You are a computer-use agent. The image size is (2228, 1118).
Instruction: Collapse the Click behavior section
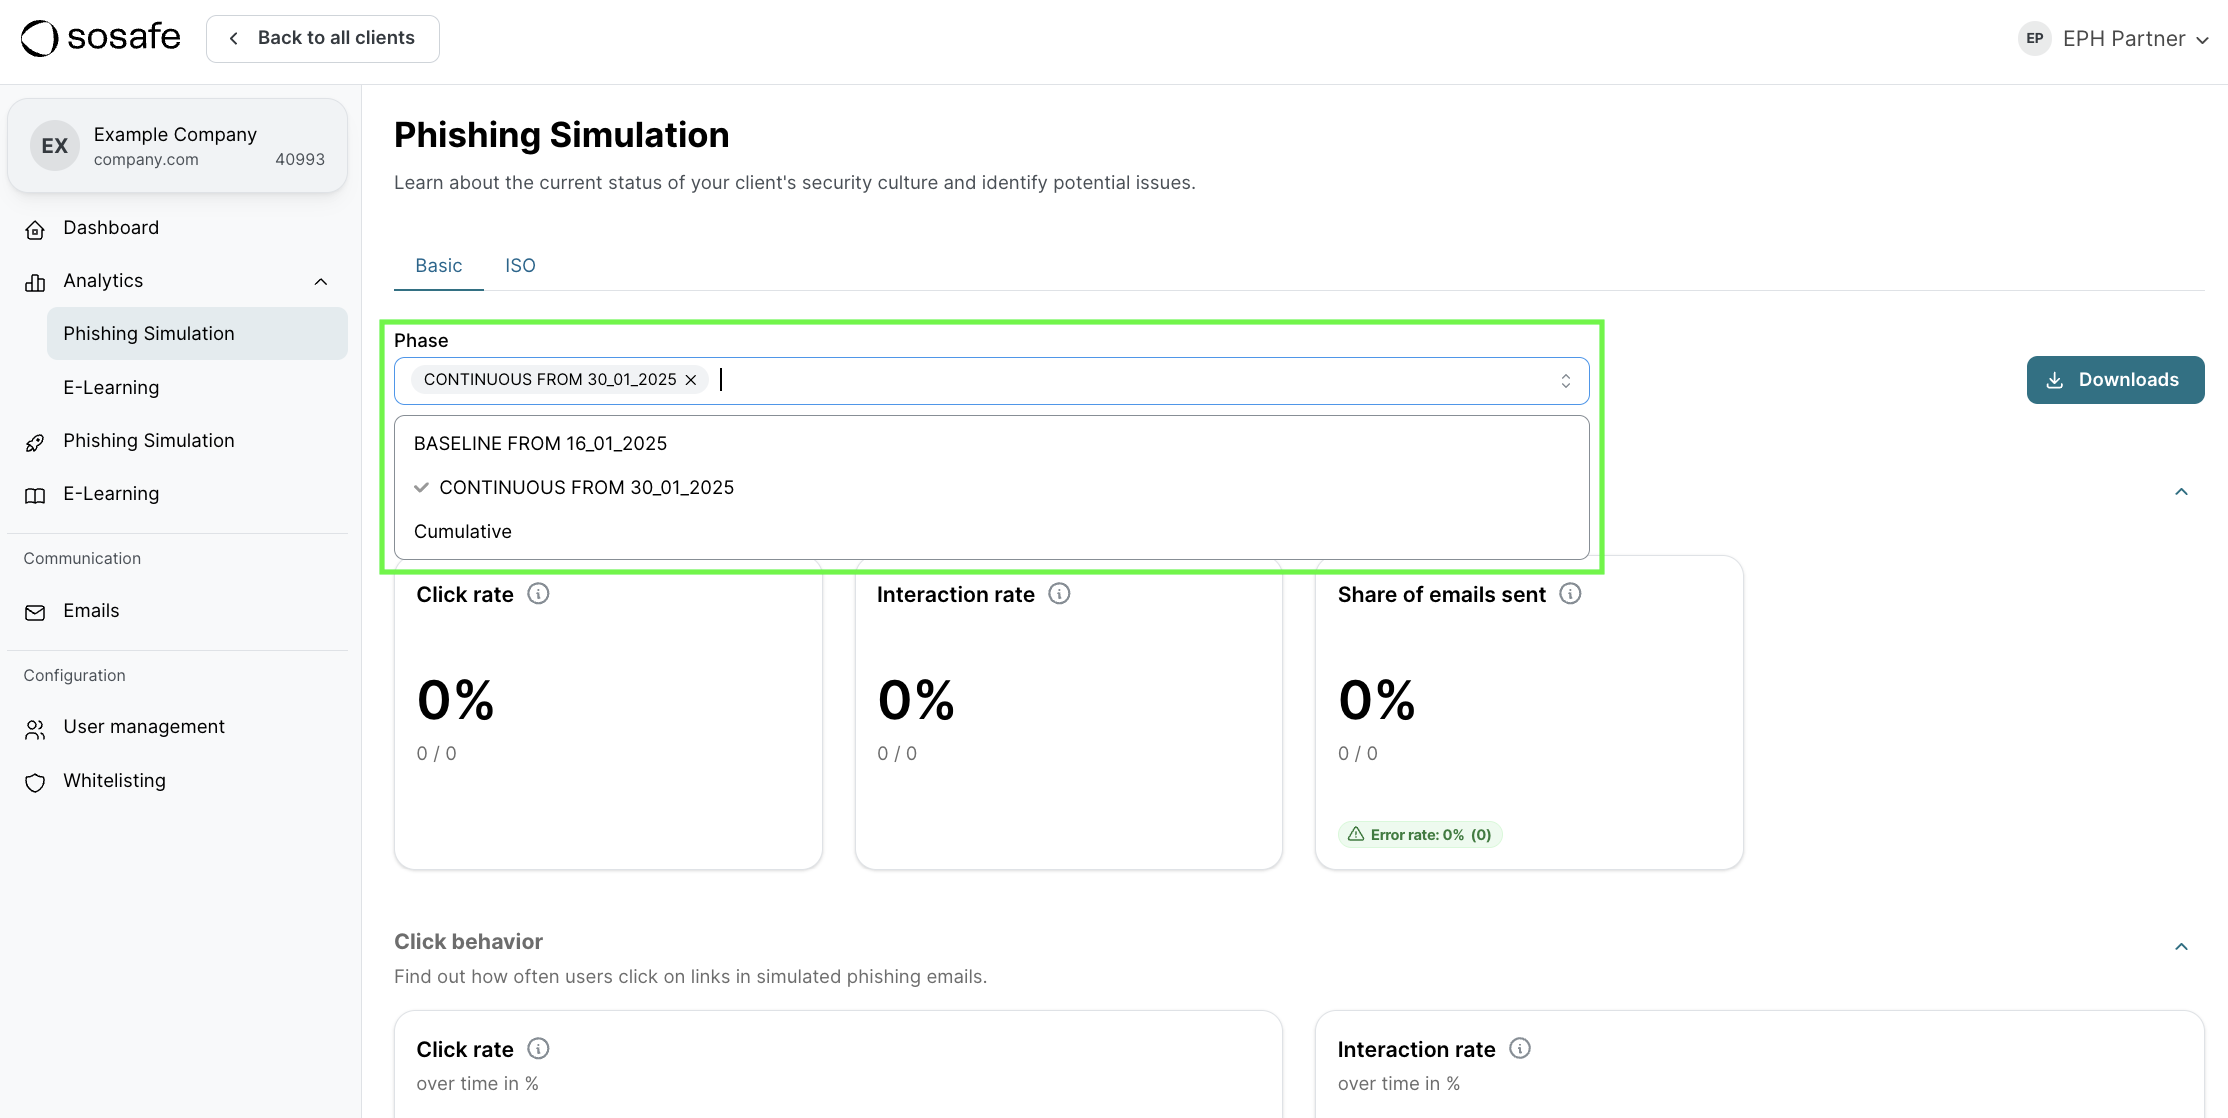2181,946
